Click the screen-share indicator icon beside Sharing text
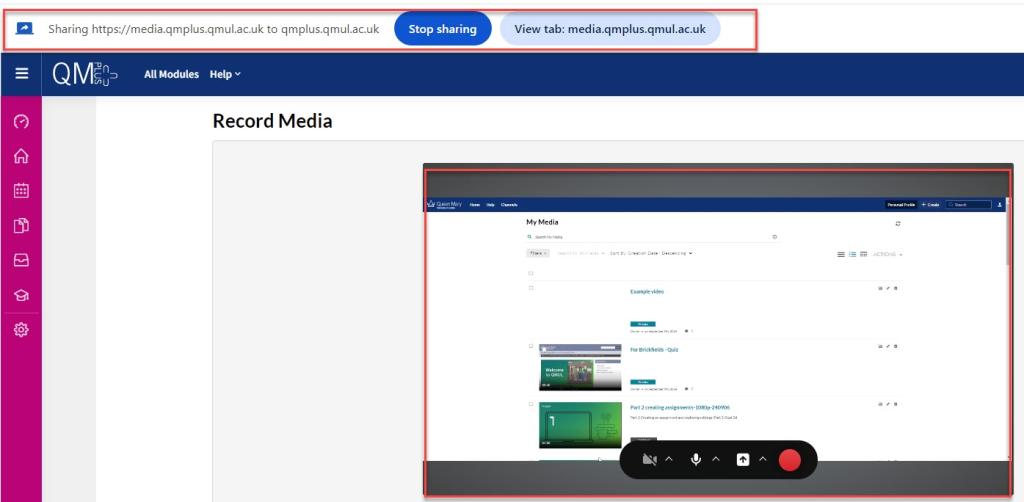The image size is (1024, 502). pyautogui.click(x=25, y=29)
